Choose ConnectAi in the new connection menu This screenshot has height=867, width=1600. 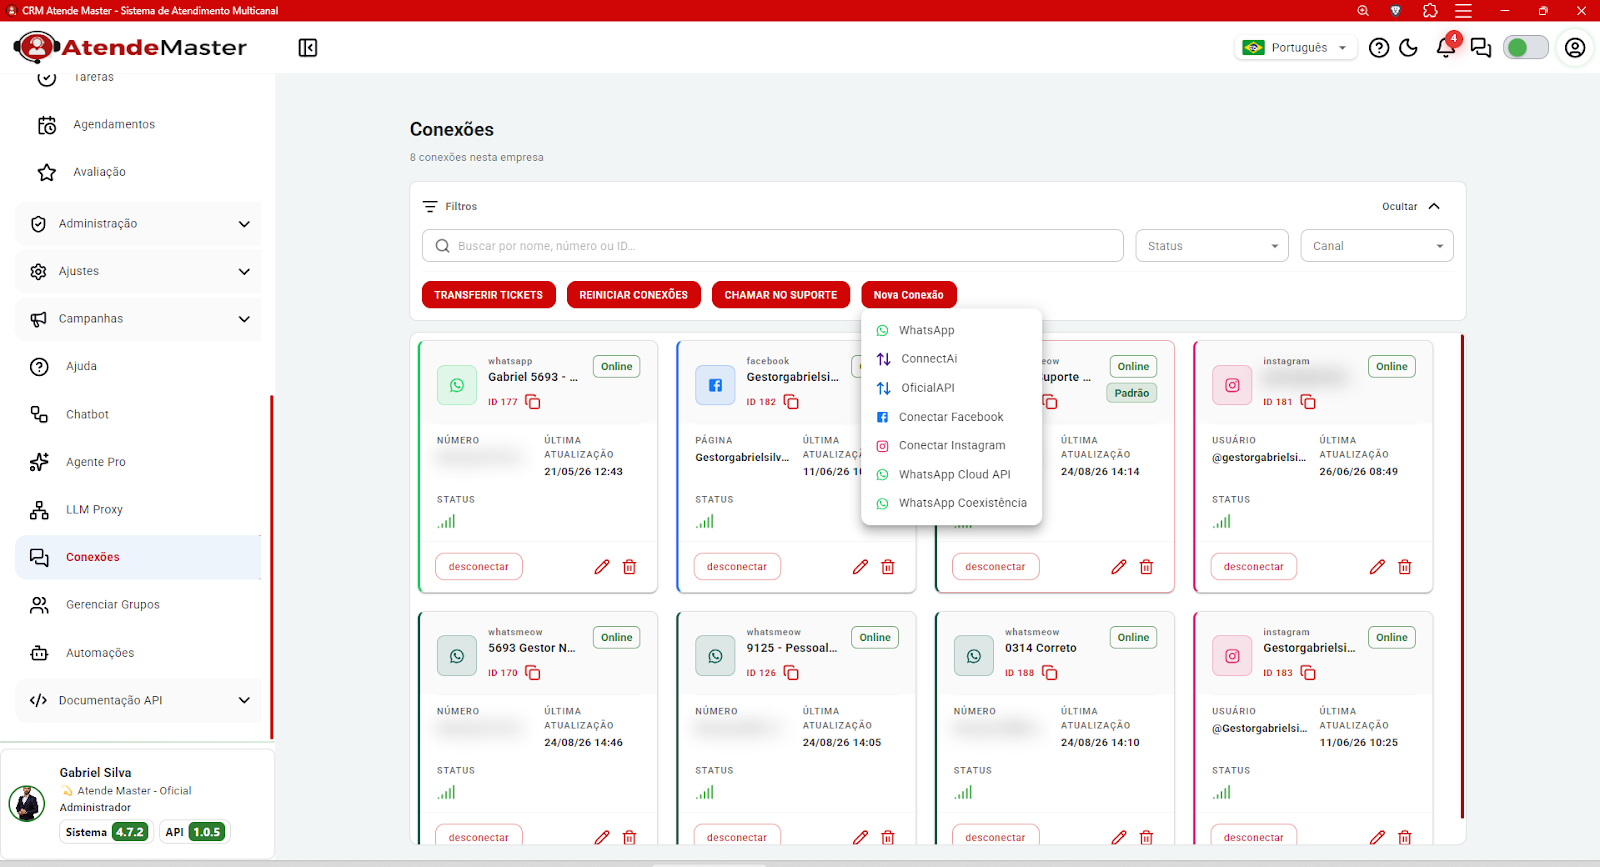click(951, 359)
